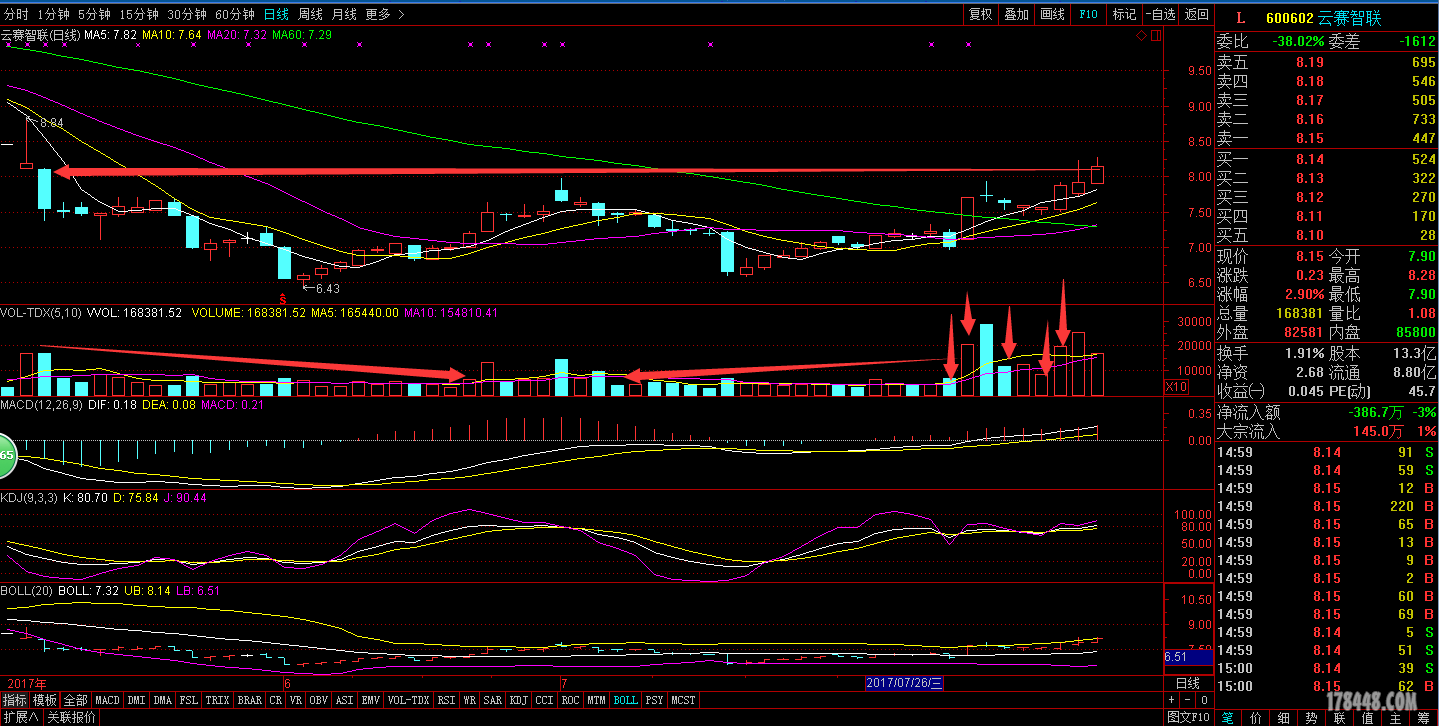This screenshot has height=726, width=1439.
Task: Select the DMI indicator tab
Action: tap(136, 700)
